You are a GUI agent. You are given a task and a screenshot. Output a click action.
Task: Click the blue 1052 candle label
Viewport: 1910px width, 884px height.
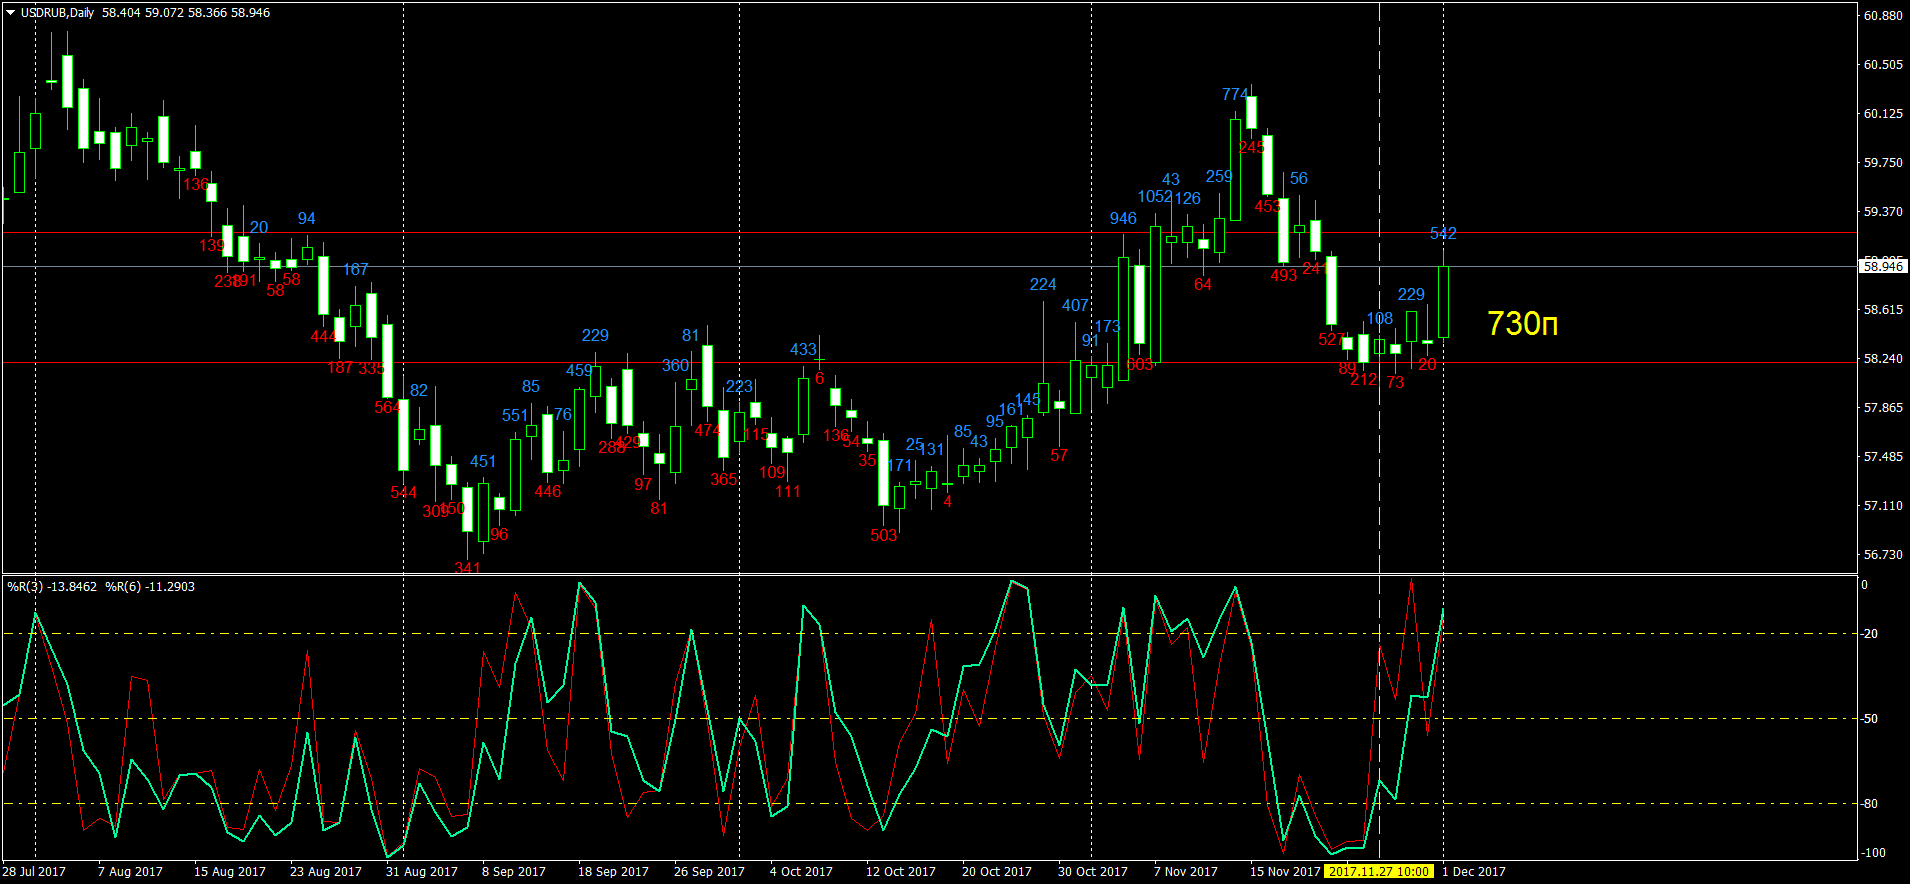(1155, 197)
